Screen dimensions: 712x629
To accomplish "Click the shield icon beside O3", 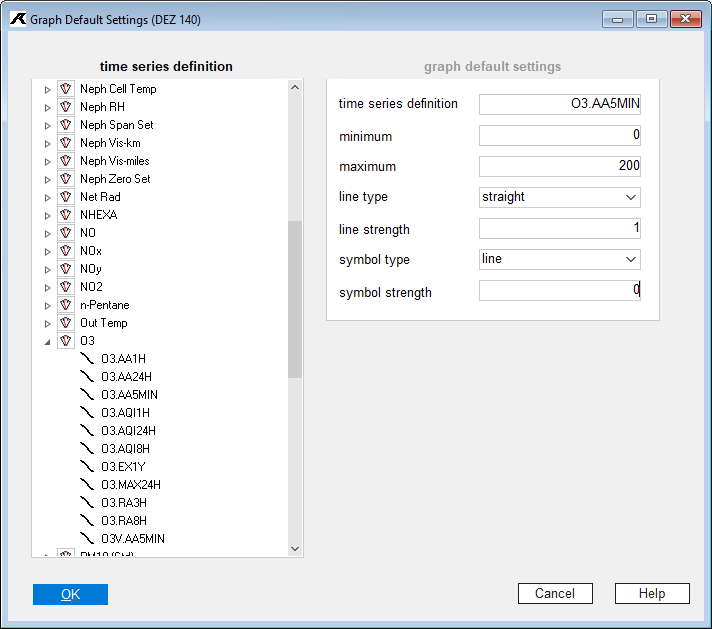I will pos(66,341).
